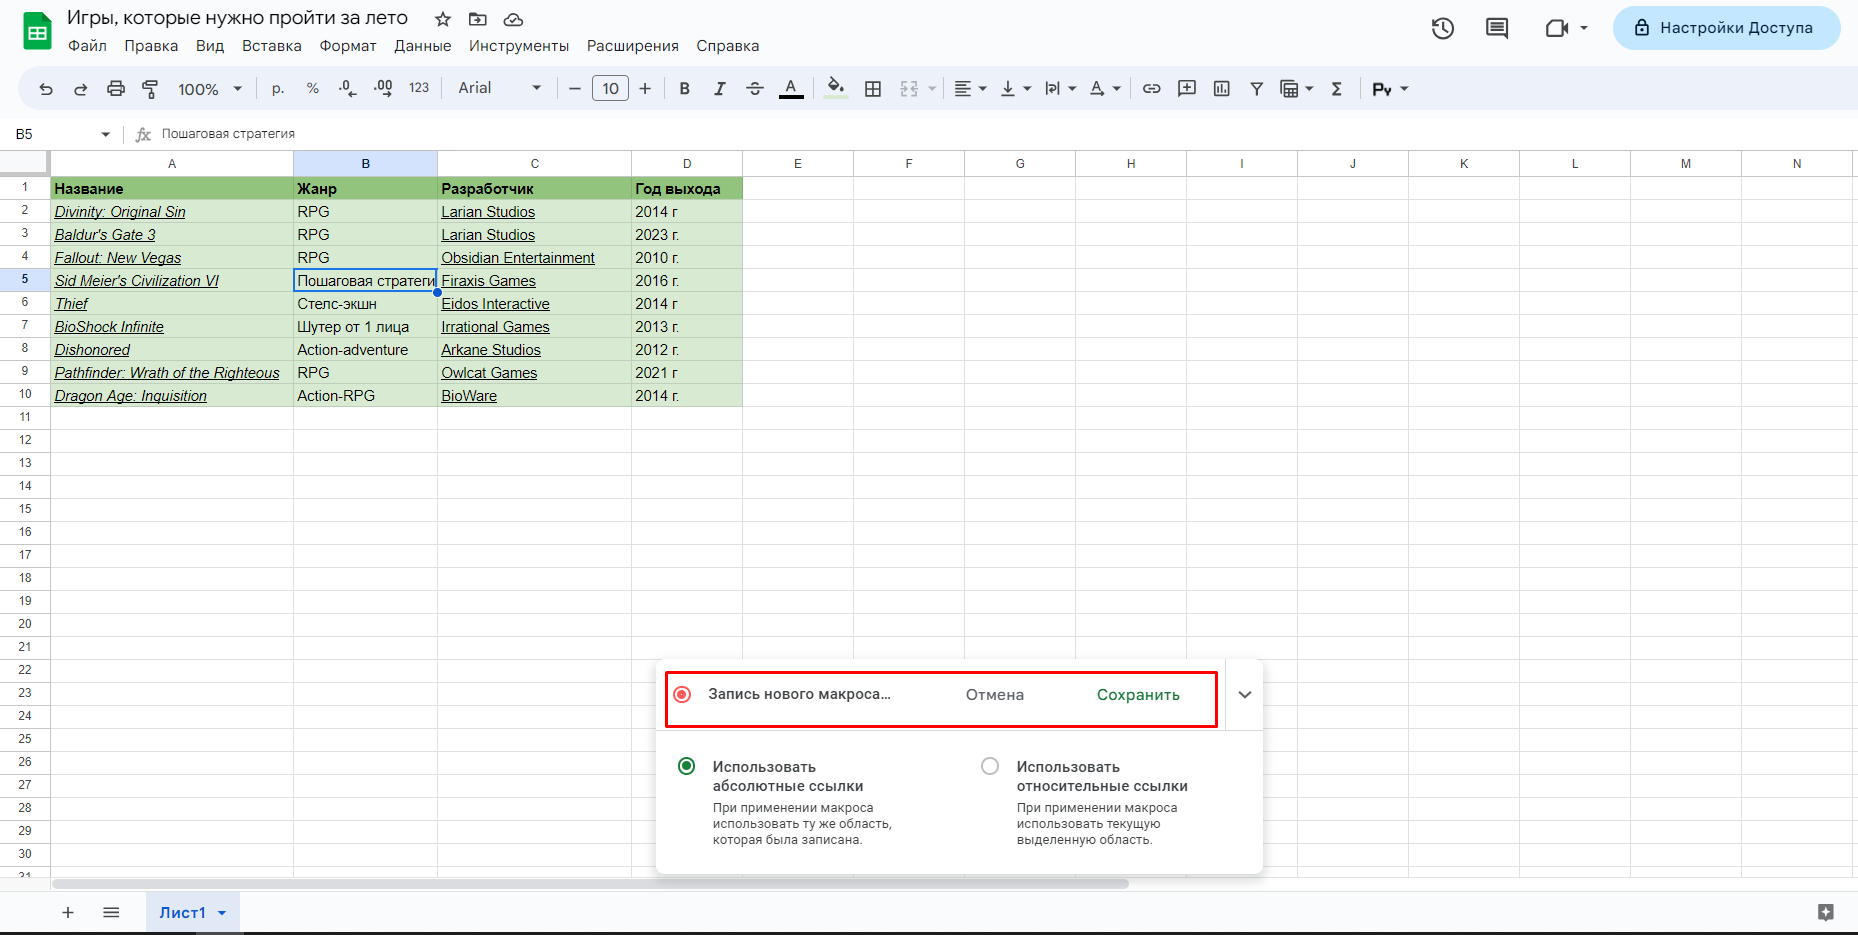Image resolution: width=1858 pixels, height=935 pixels.
Task: Select relative references radio option
Action: (x=990, y=766)
